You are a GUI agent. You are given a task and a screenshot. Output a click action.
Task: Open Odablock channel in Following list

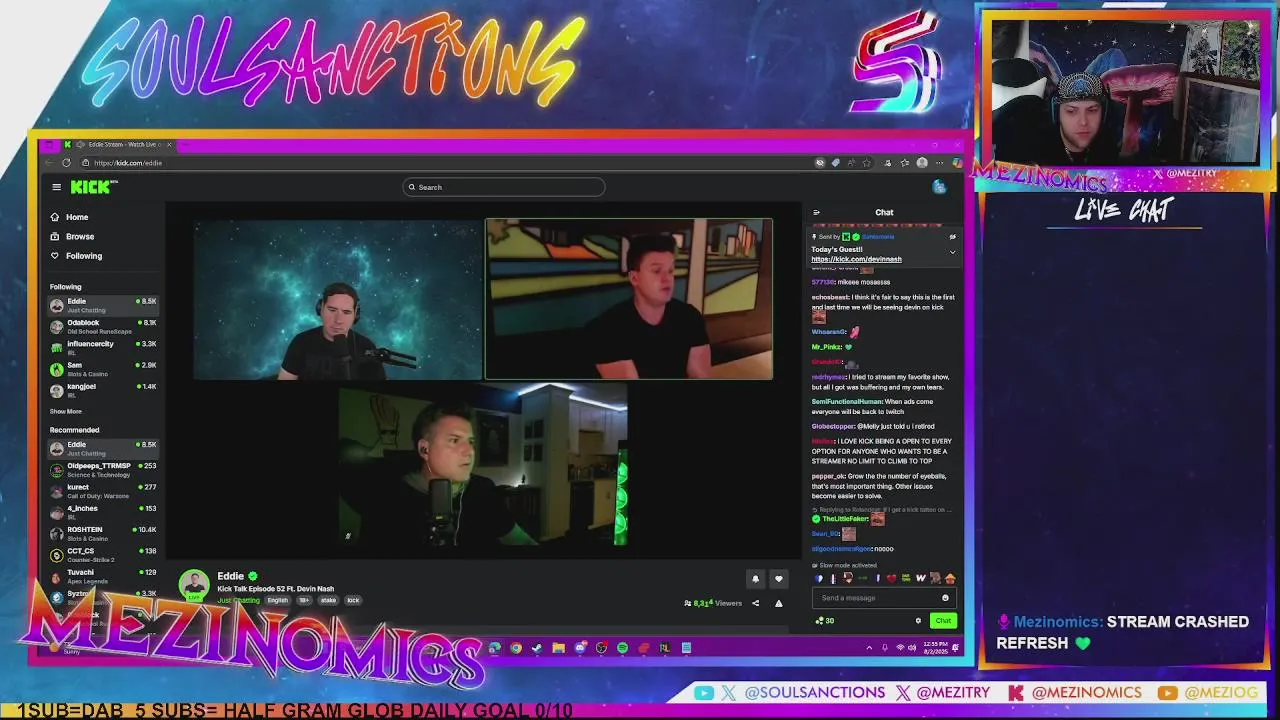tap(104, 326)
